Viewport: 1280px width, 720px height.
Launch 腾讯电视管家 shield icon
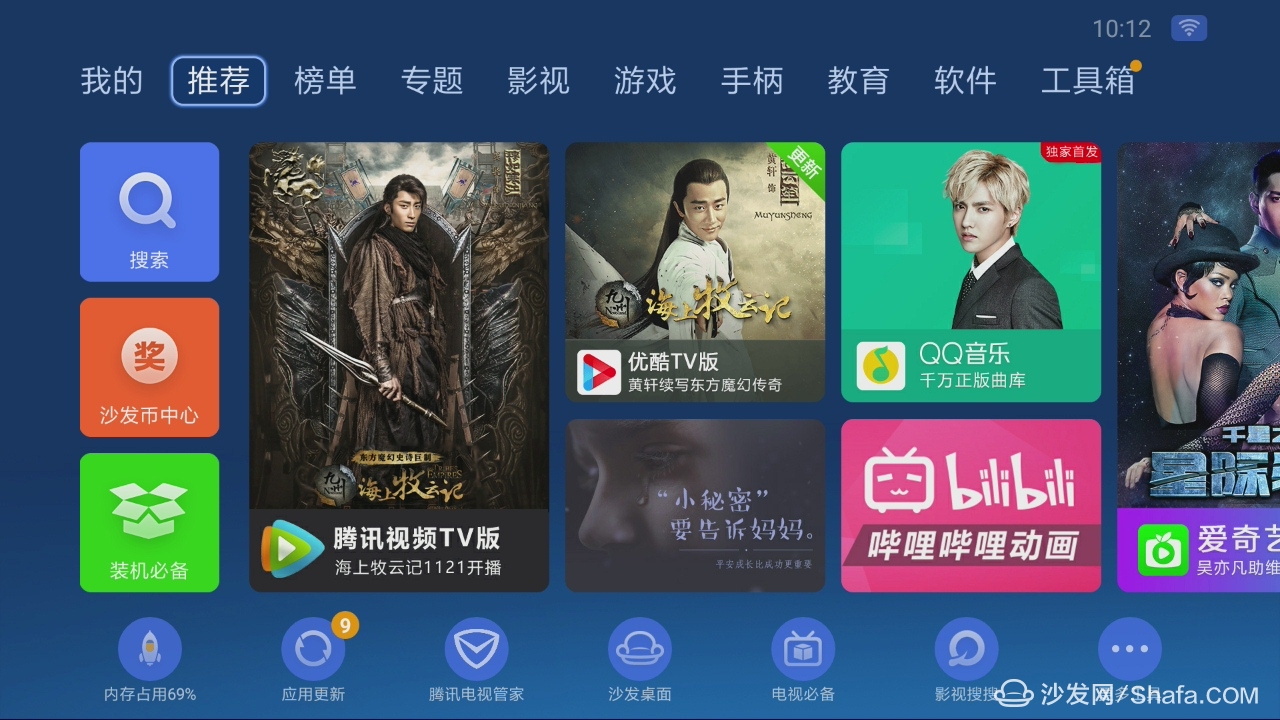(x=476, y=650)
